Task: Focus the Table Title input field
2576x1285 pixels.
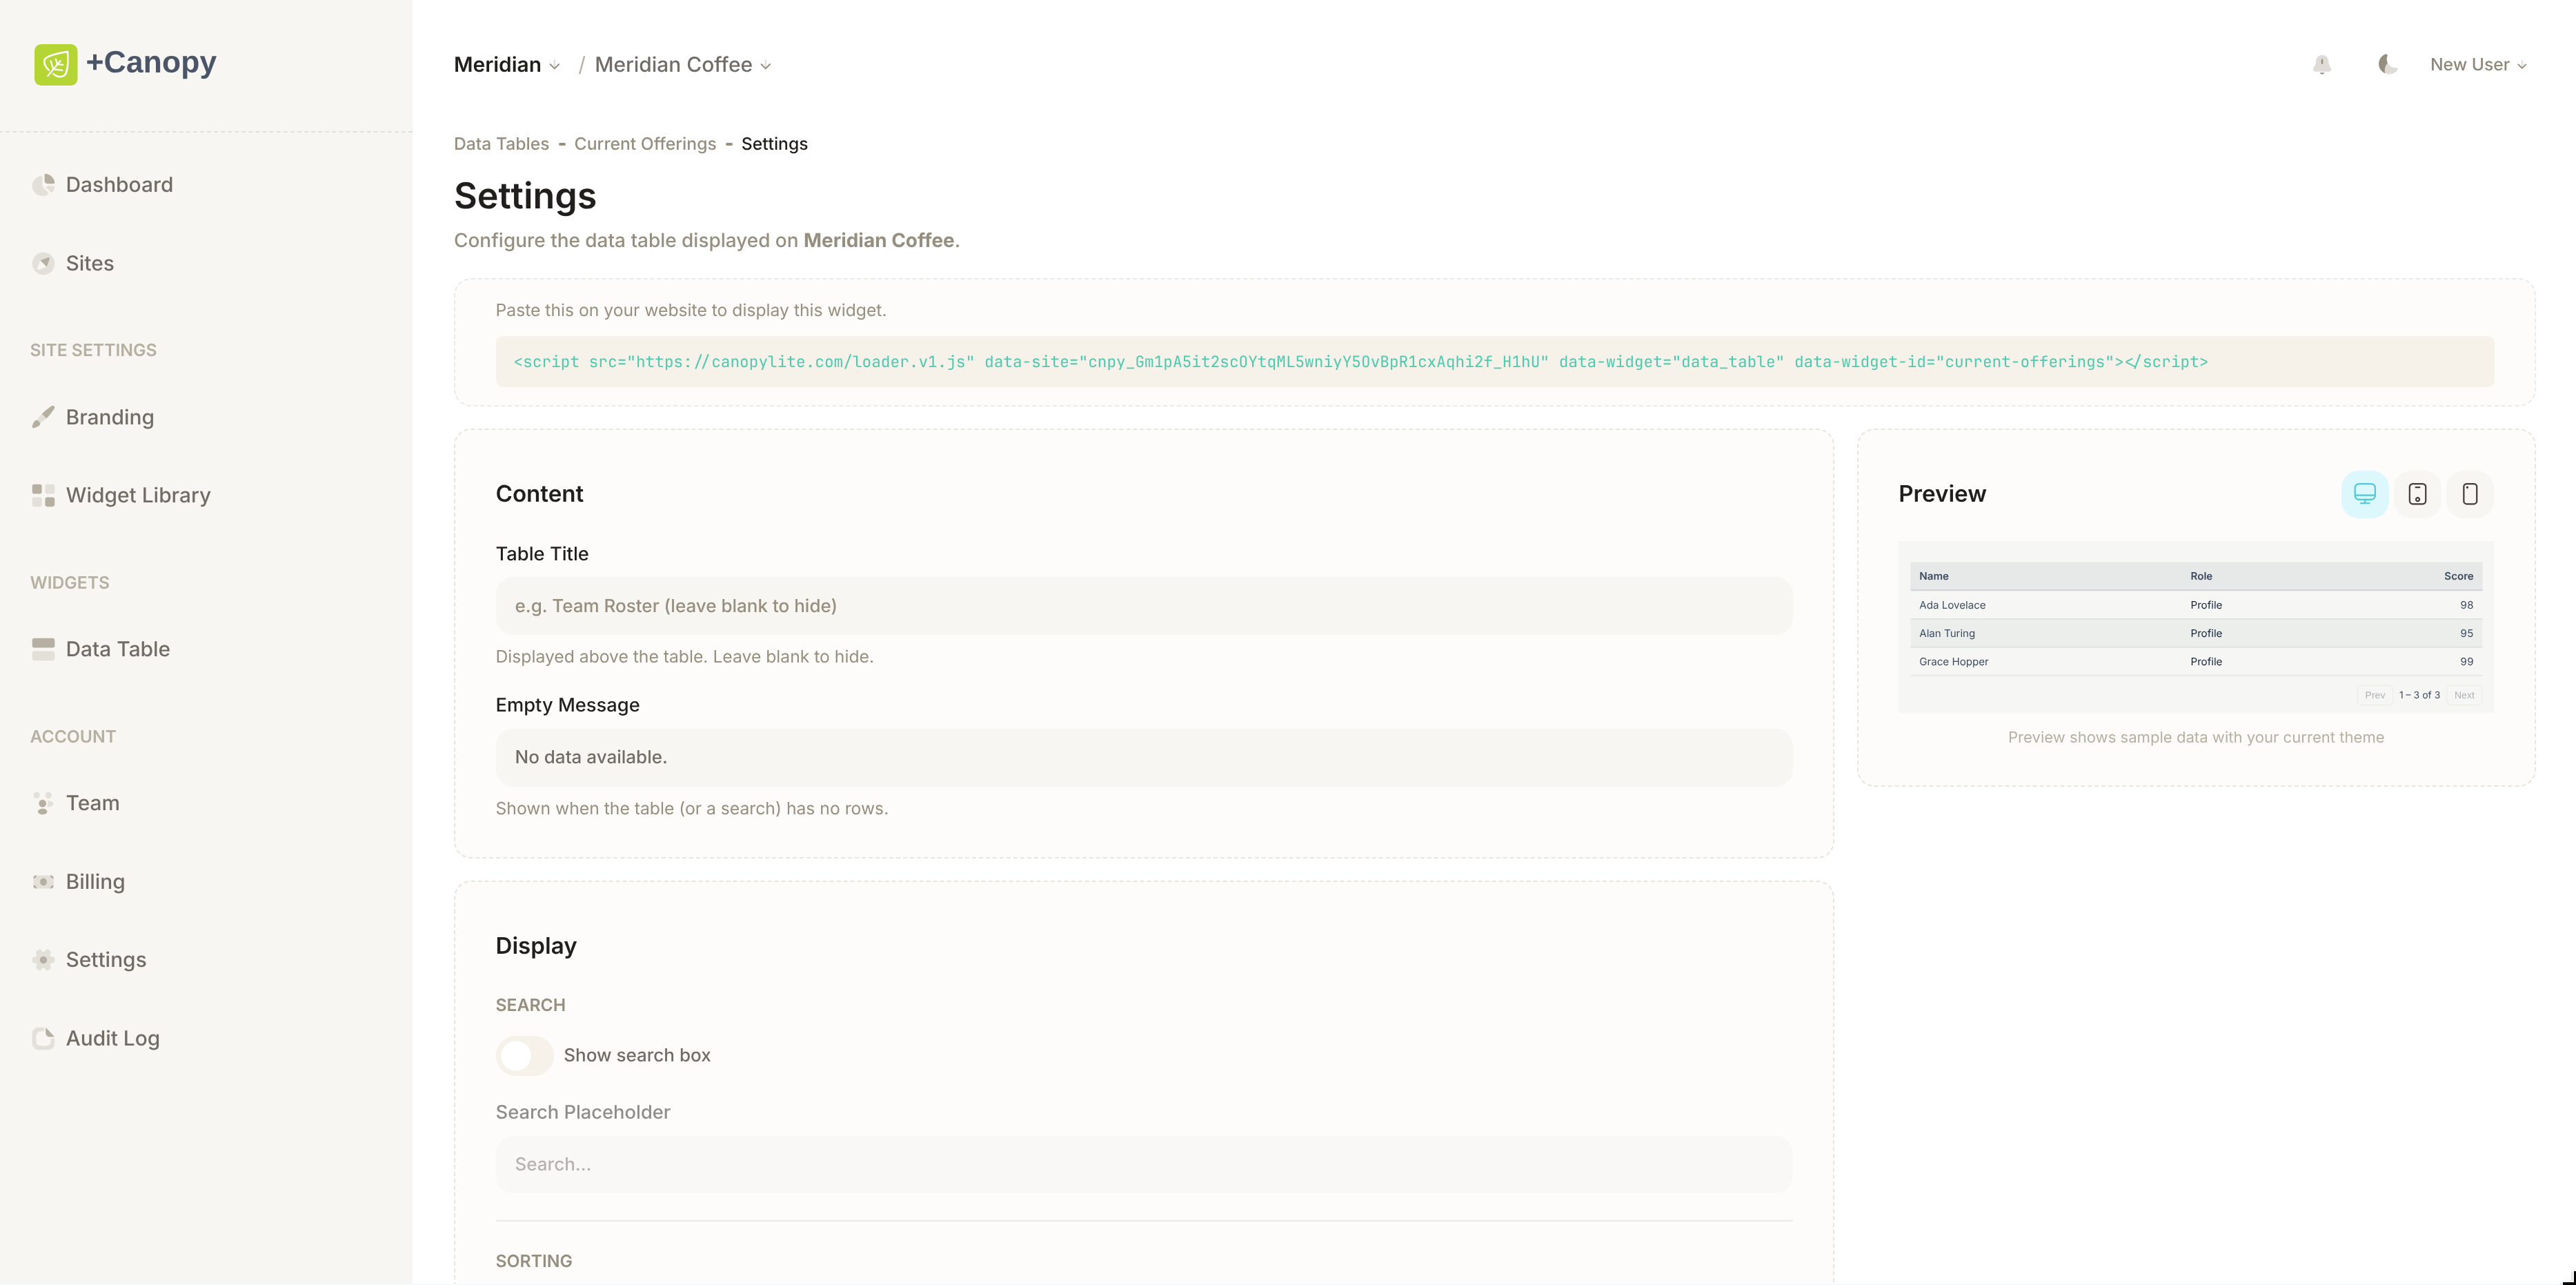Action: (1144, 606)
